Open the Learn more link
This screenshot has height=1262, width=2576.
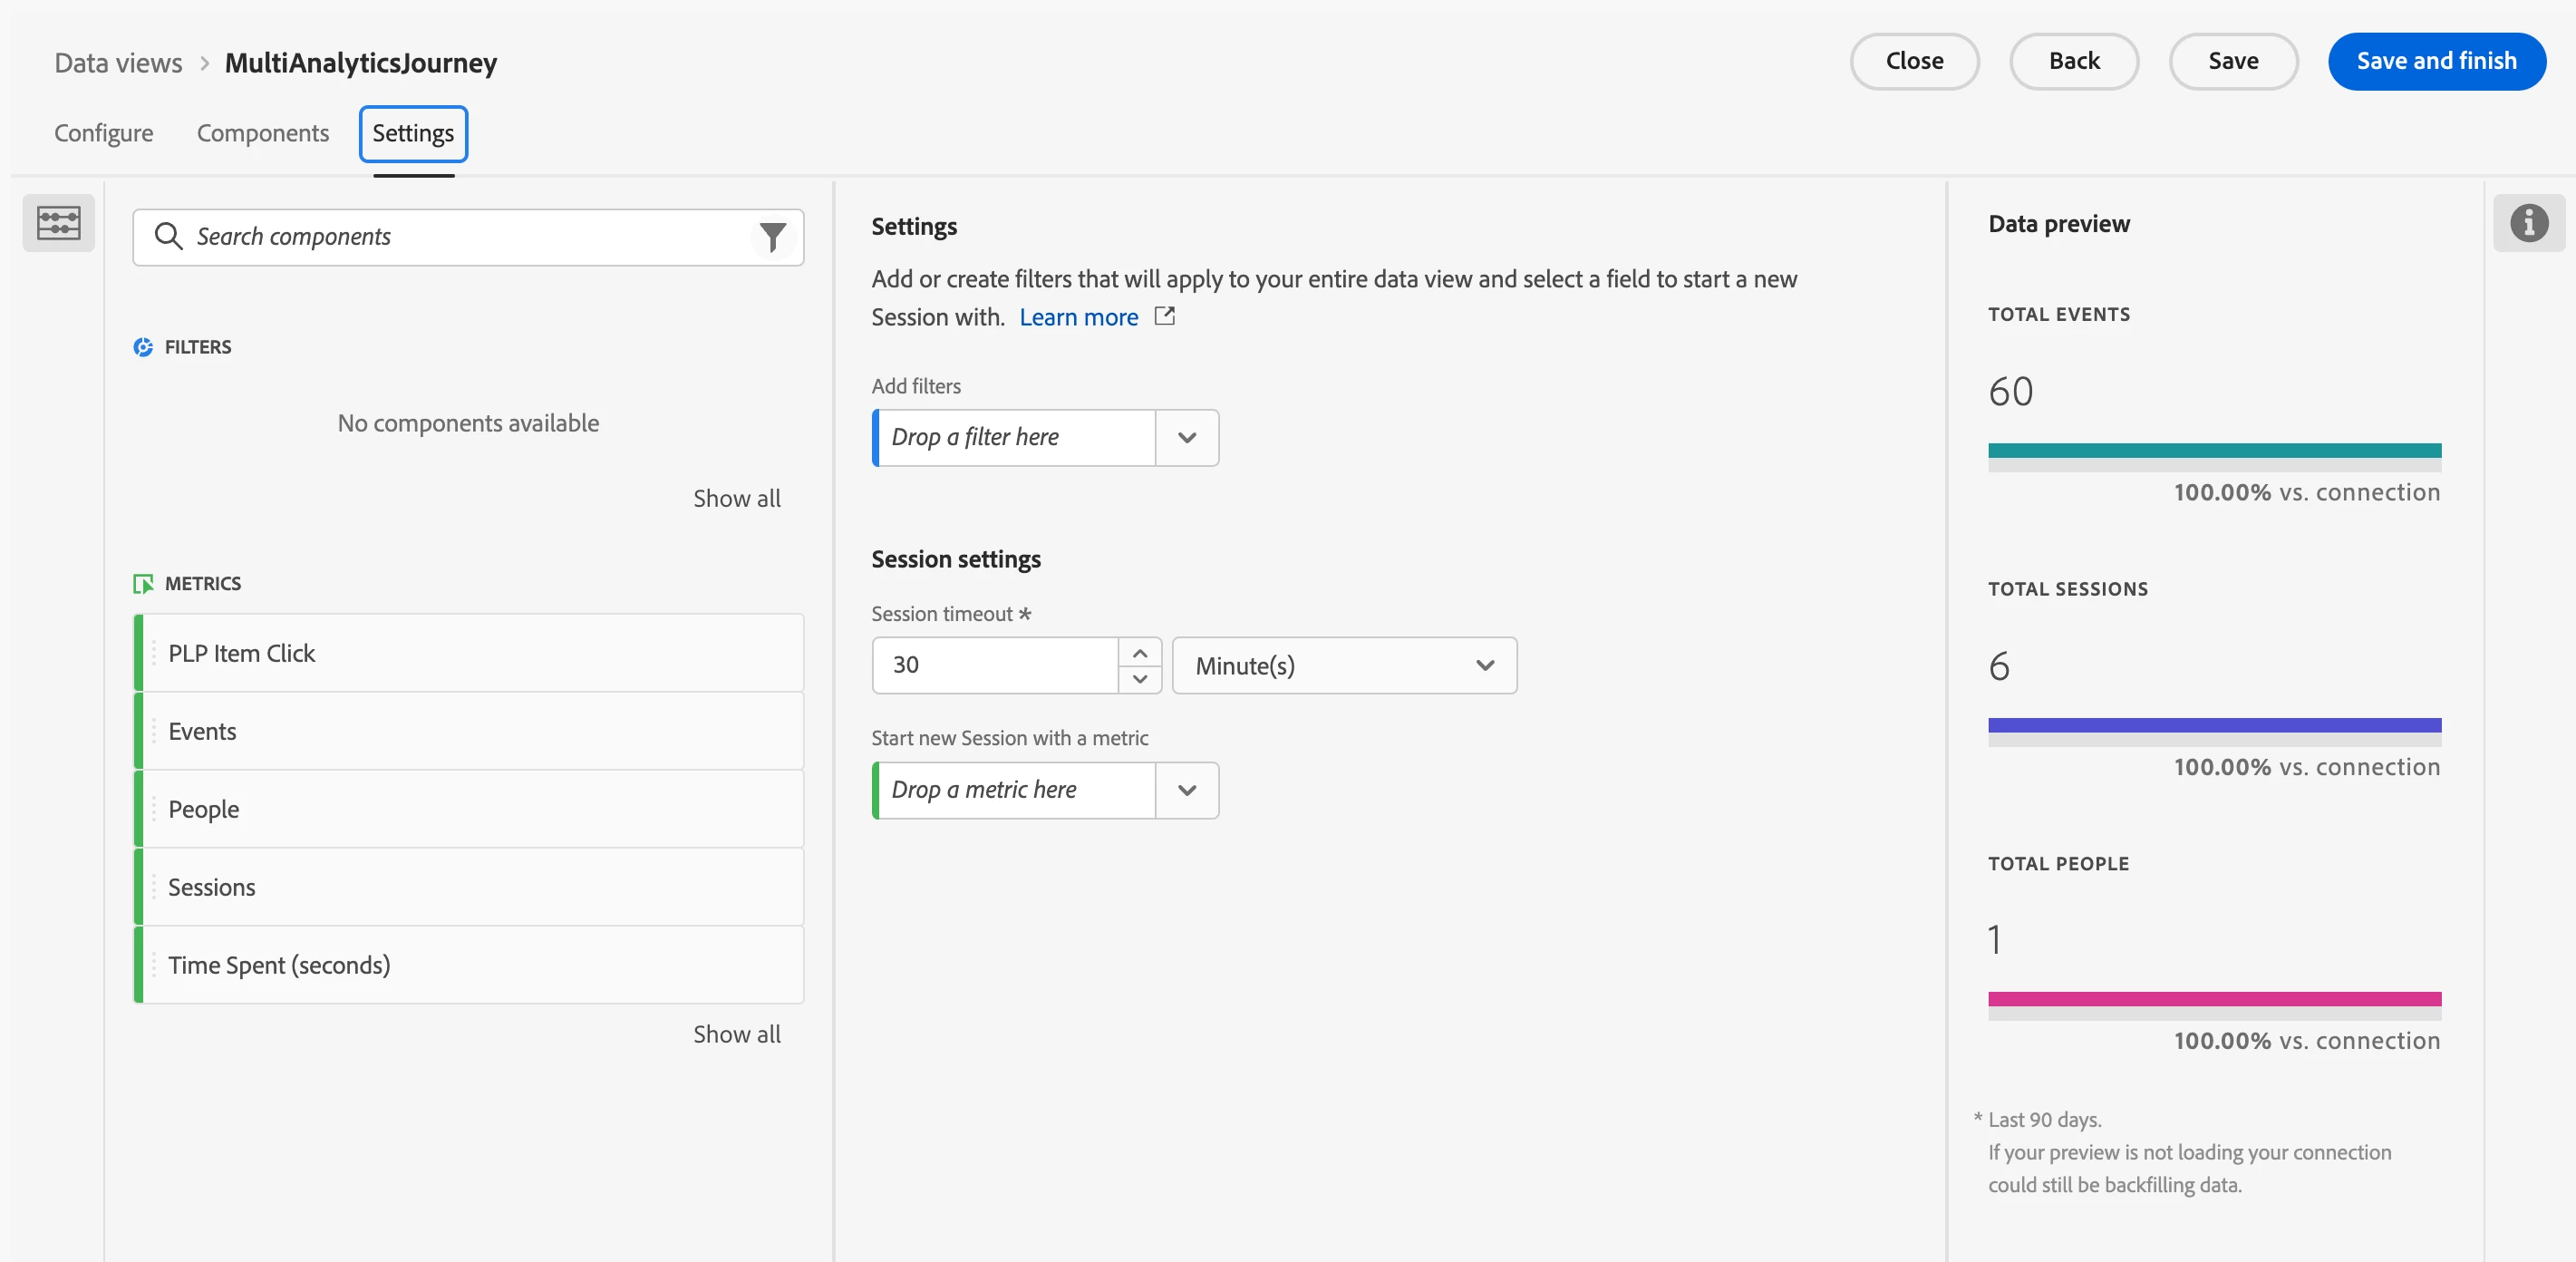1078,317
